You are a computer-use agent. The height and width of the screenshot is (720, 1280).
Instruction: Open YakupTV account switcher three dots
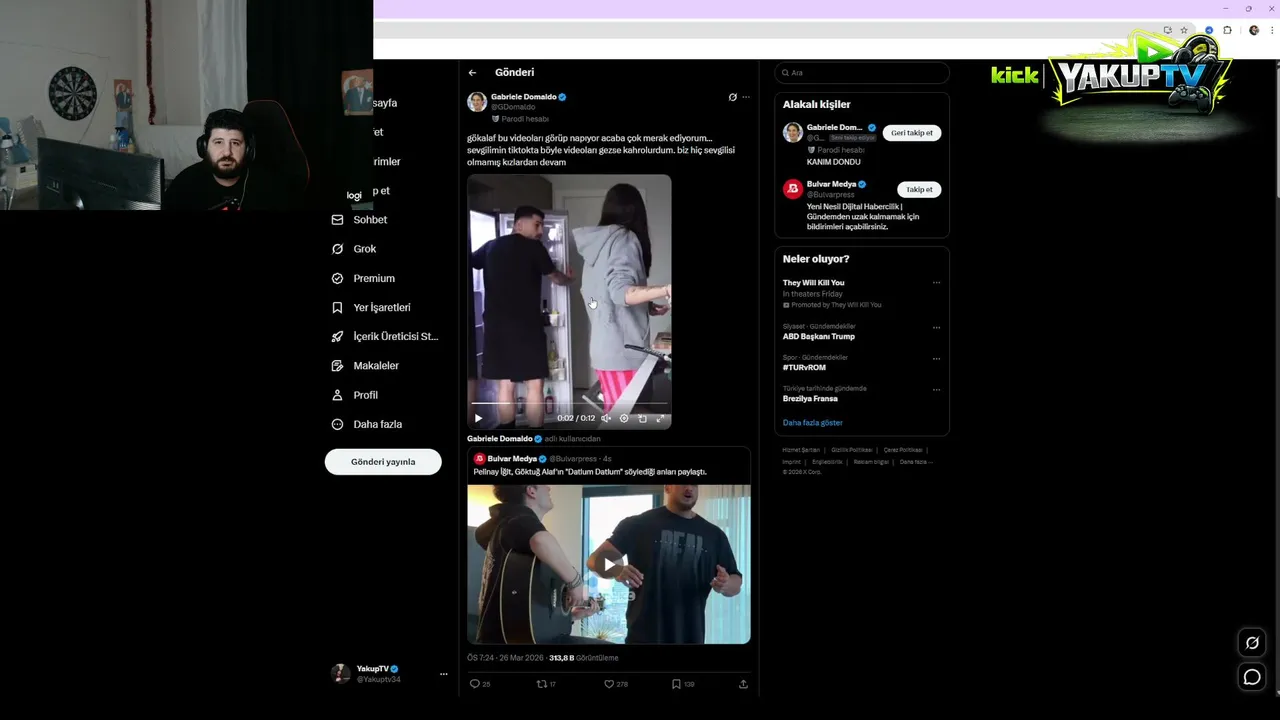point(443,674)
